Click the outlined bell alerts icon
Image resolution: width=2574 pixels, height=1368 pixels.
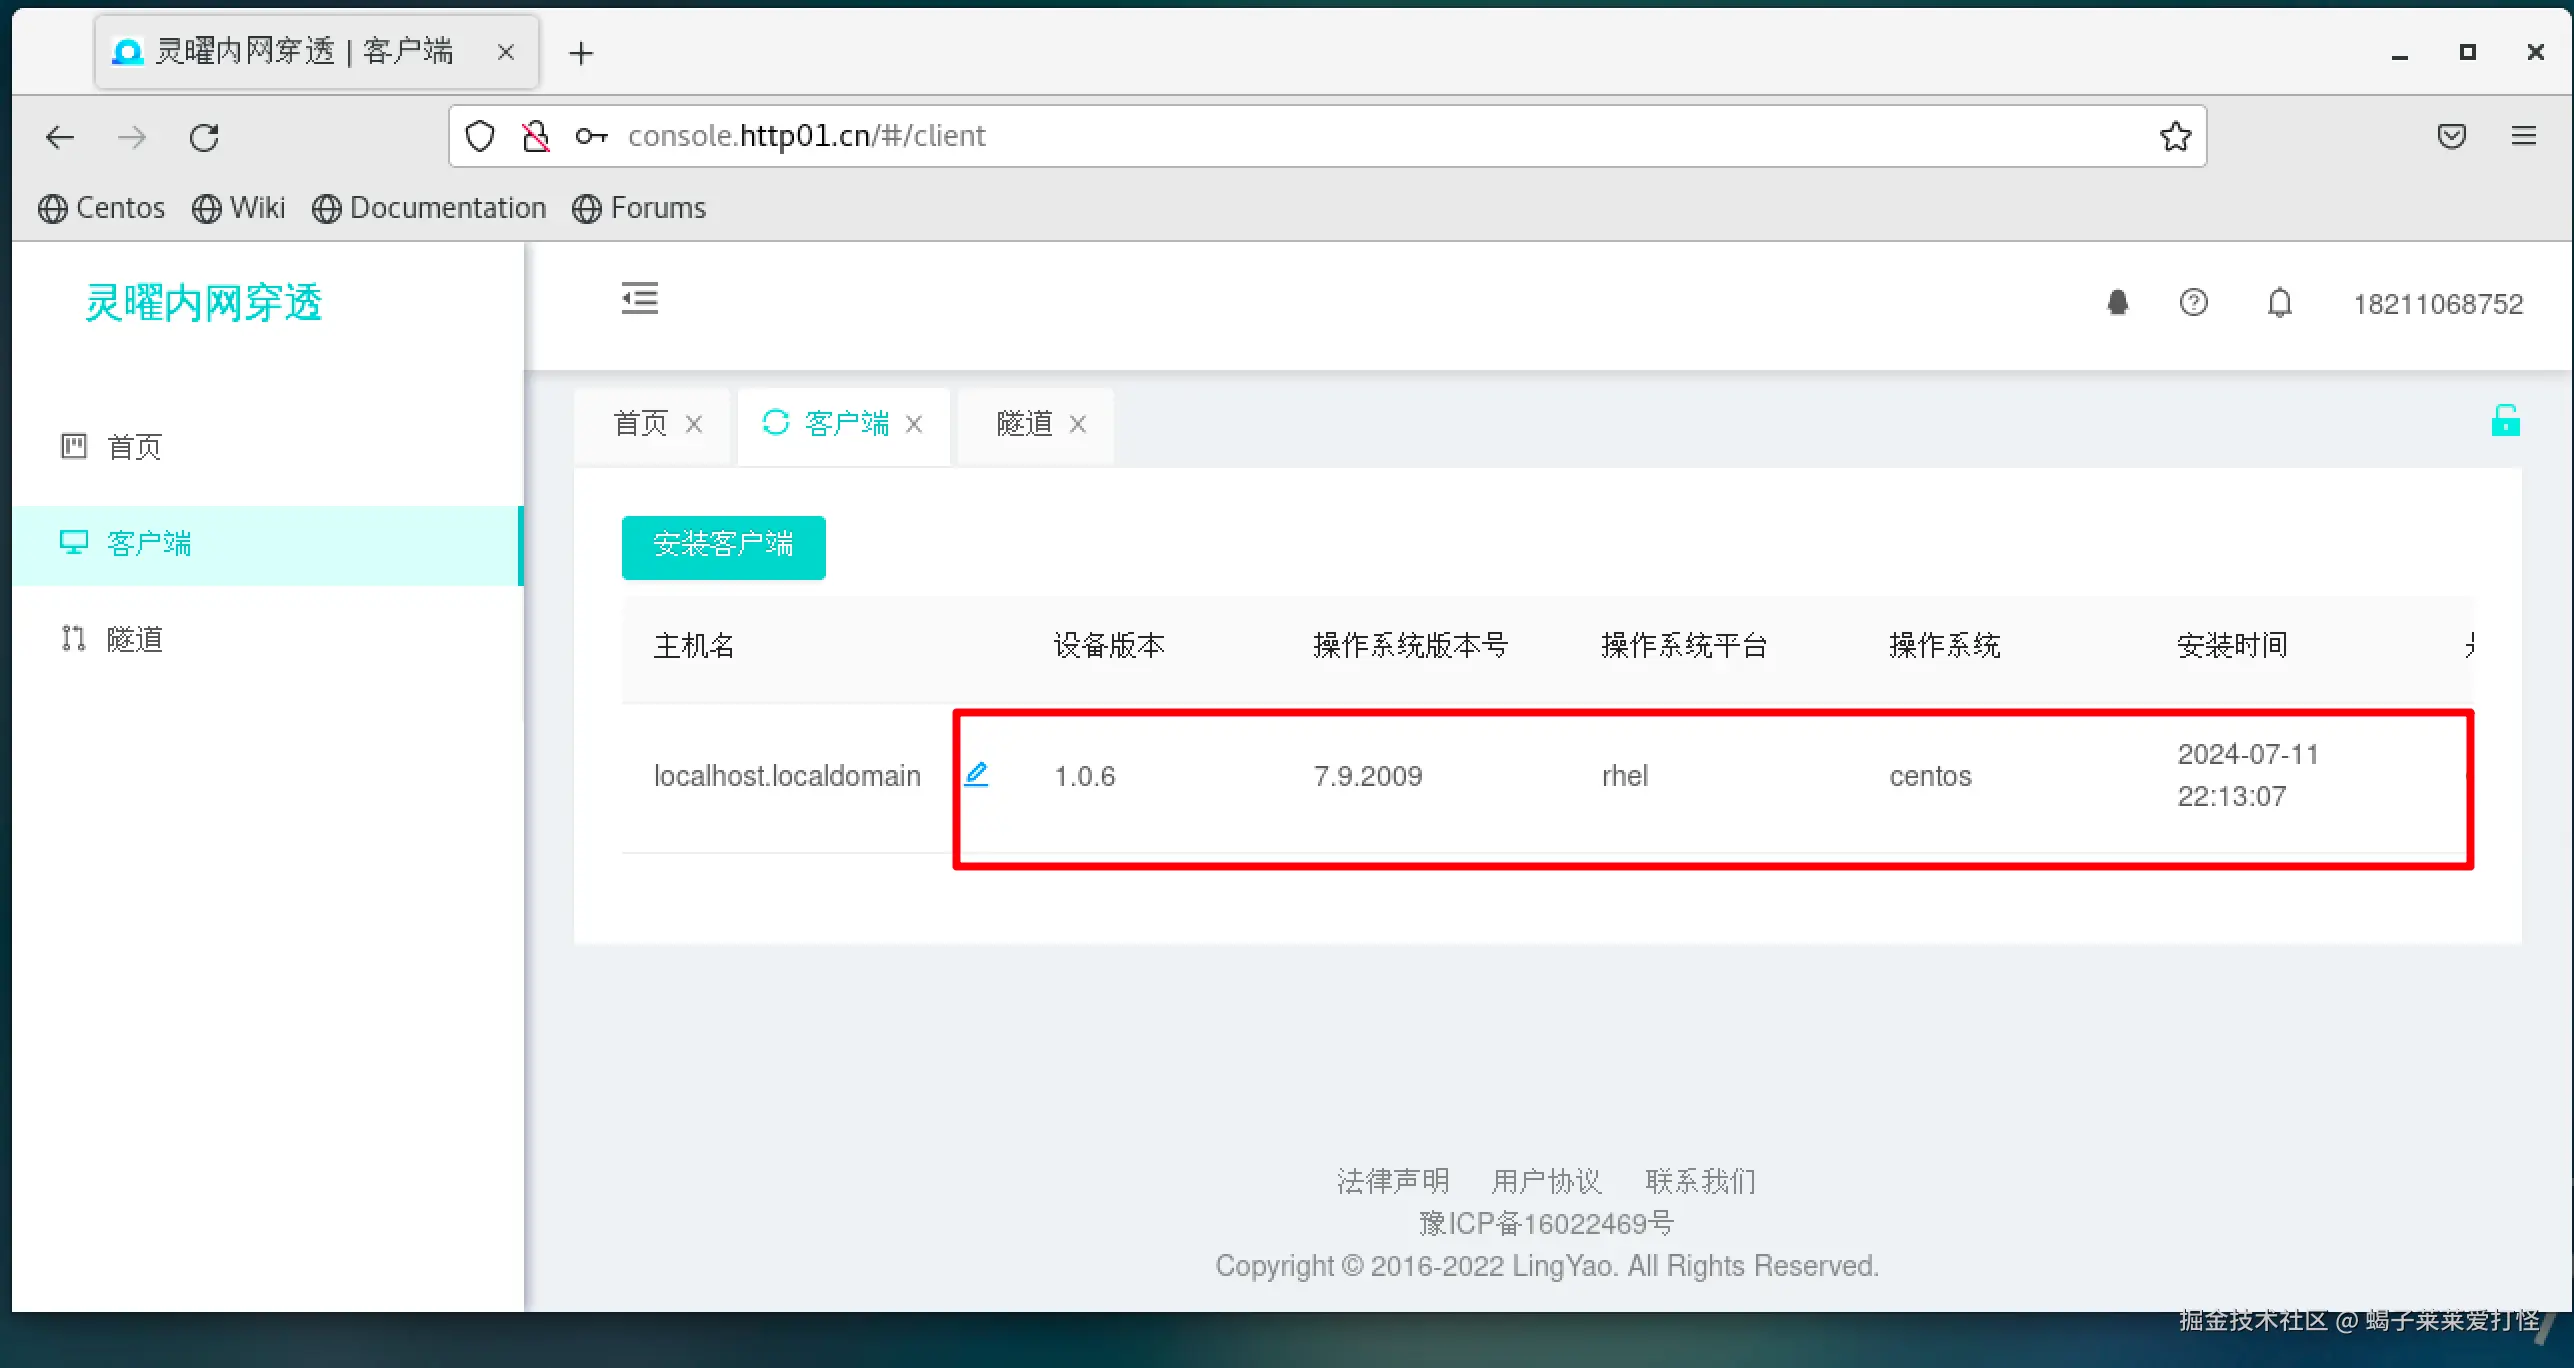(2279, 303)
